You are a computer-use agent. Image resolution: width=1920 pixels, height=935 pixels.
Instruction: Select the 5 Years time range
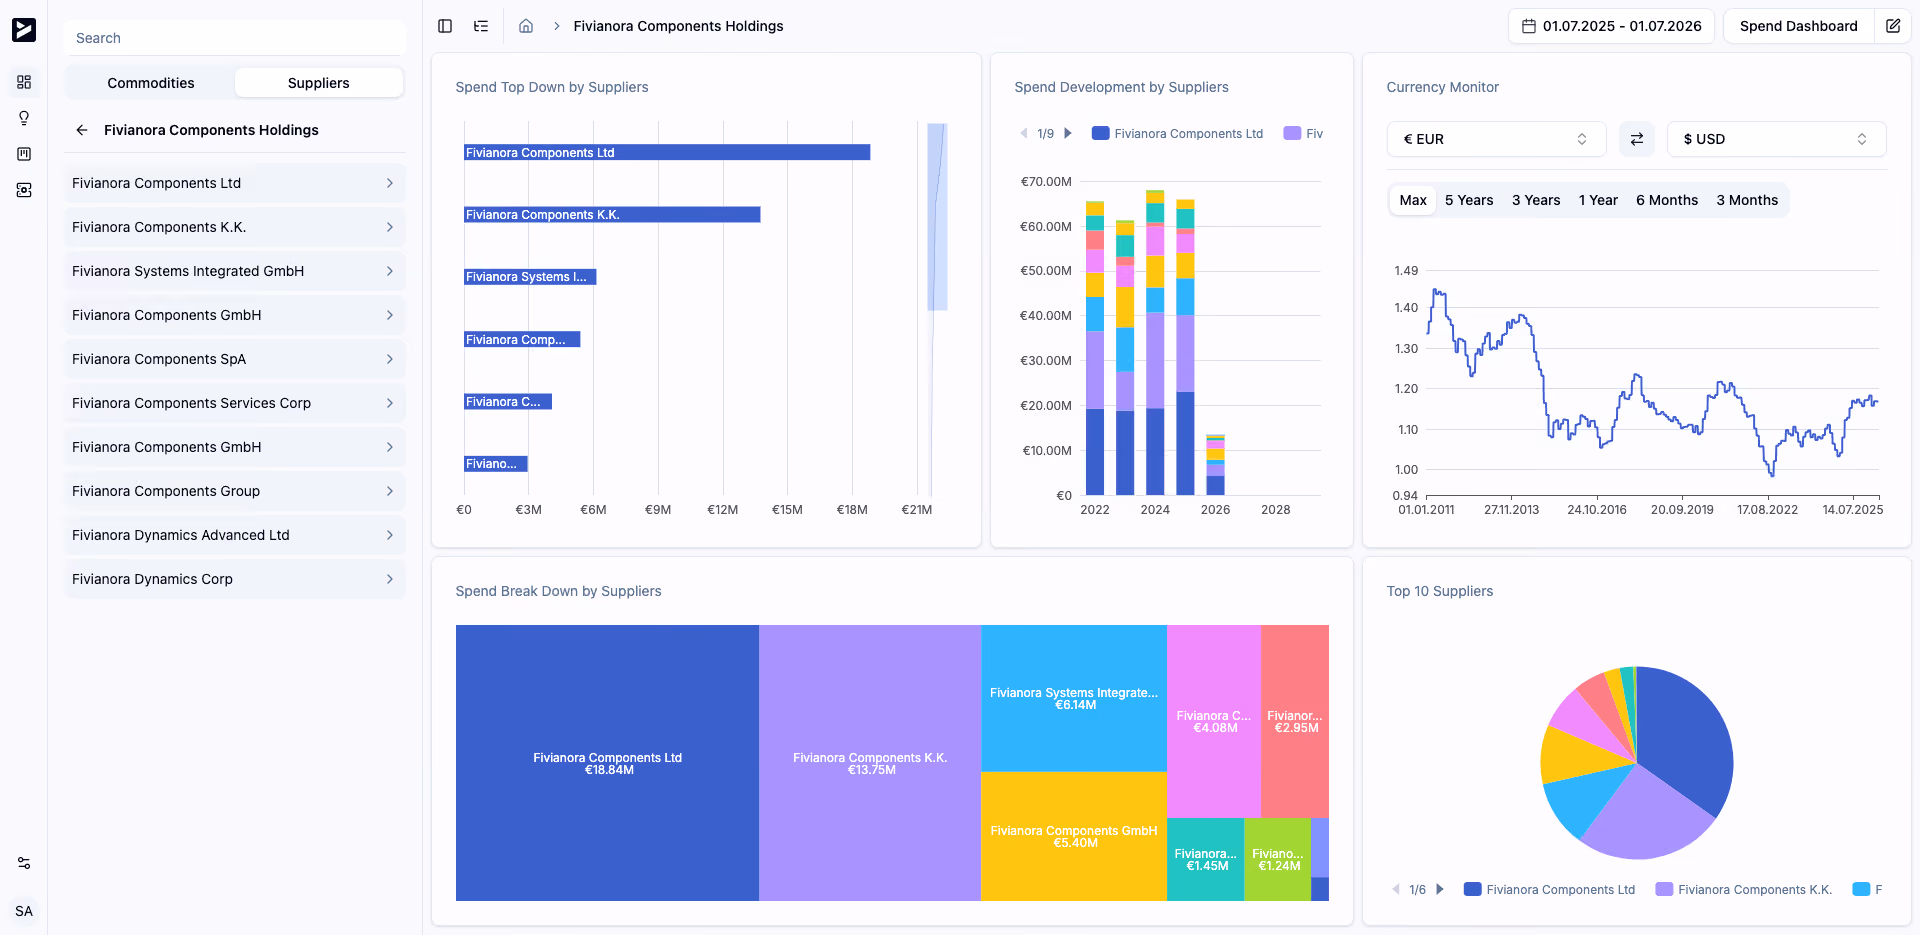click(1469, 200)
